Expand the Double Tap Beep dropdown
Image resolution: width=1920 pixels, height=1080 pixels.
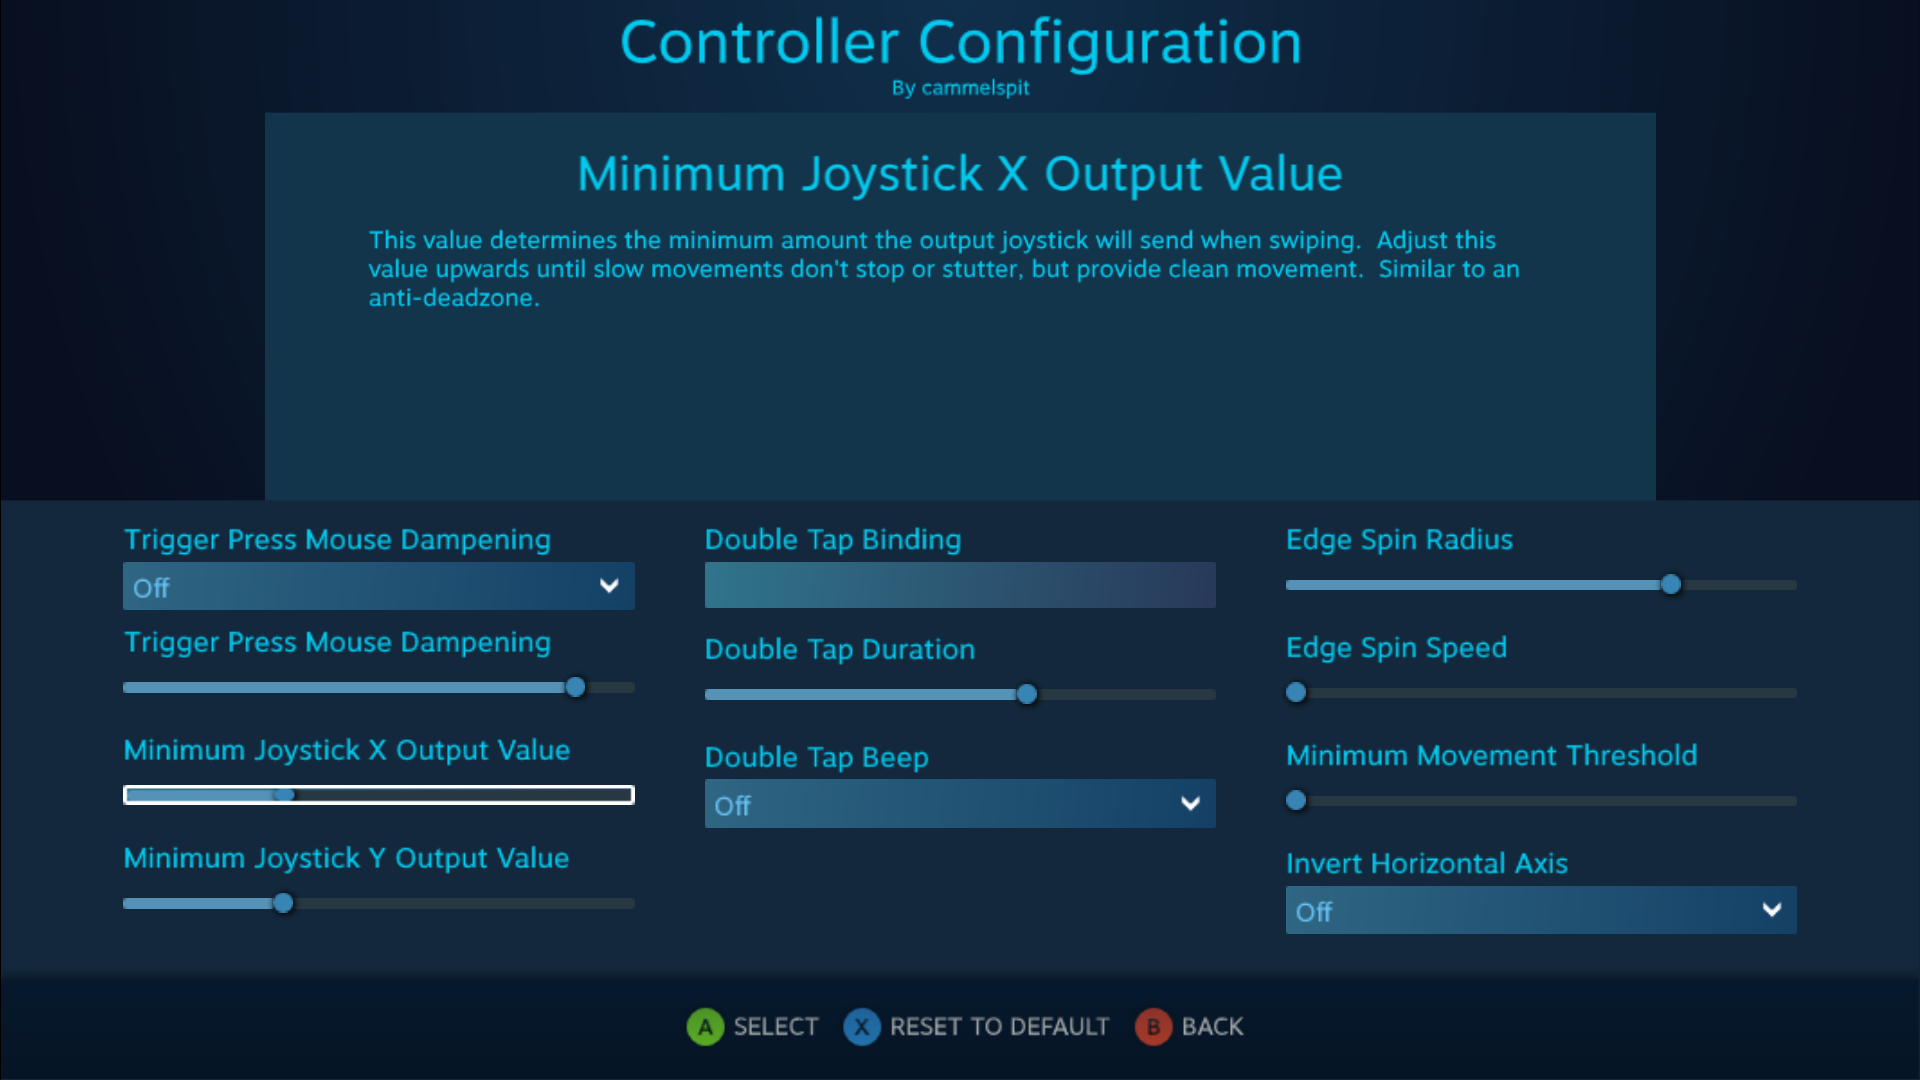(x=959, y=804)
